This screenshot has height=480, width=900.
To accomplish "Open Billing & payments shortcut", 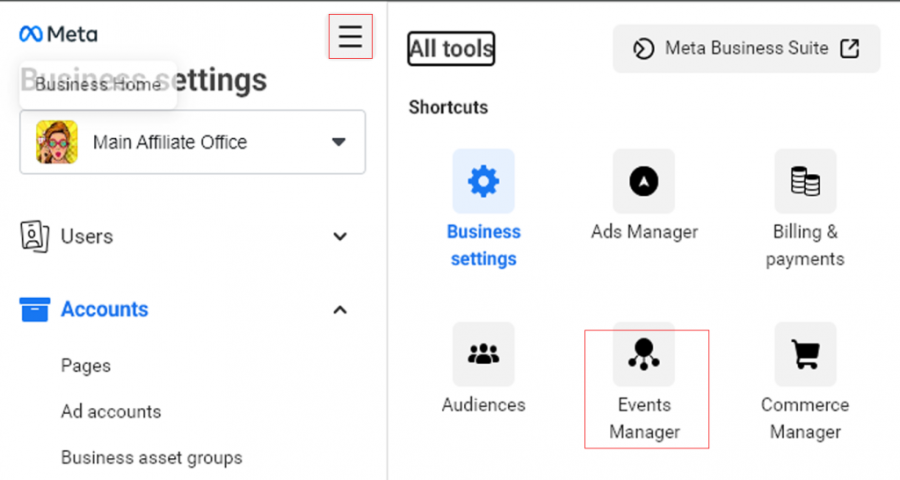I will point(805,181).
